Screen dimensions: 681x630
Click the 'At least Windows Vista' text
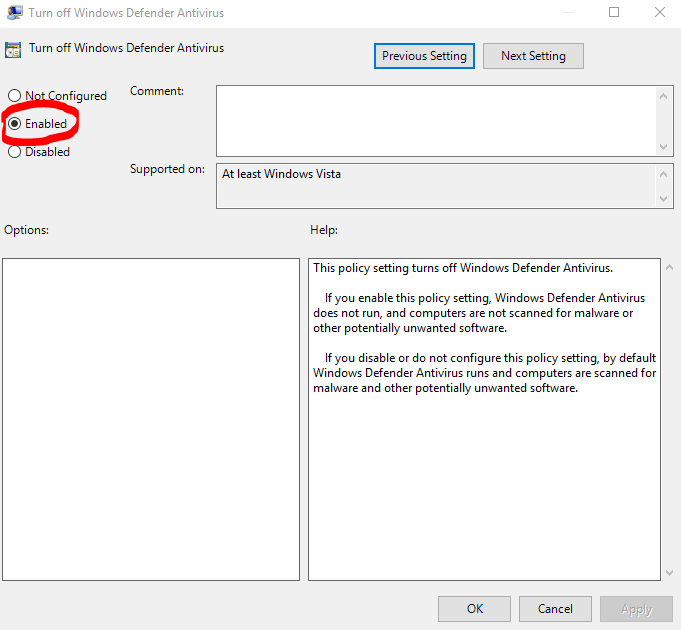tap(281, 174)
